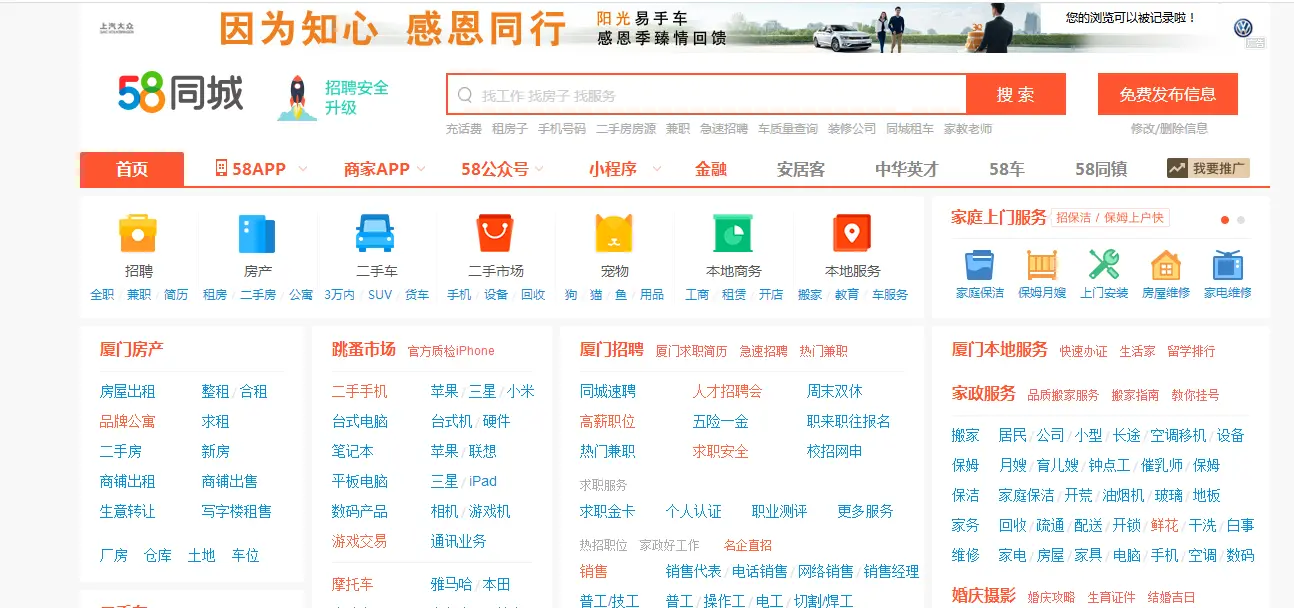Click the Volkswagen logo in the banner

(1243, 27)
